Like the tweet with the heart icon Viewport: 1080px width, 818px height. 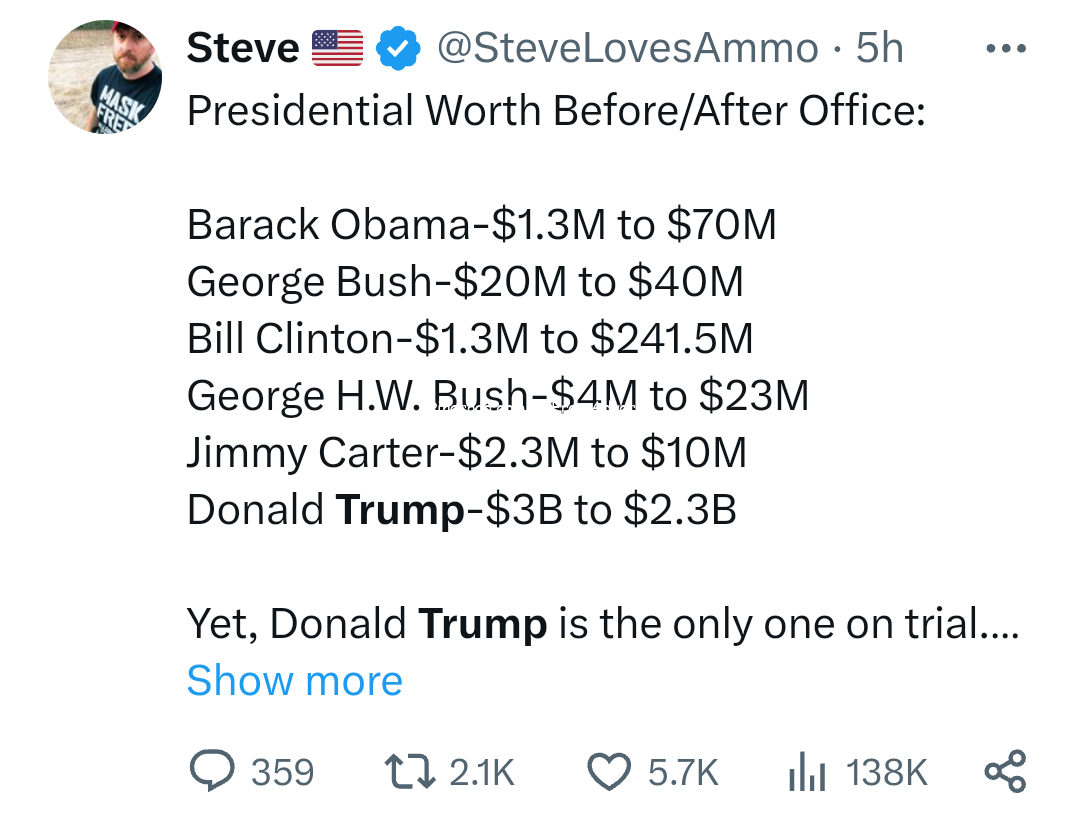point(607,771)
